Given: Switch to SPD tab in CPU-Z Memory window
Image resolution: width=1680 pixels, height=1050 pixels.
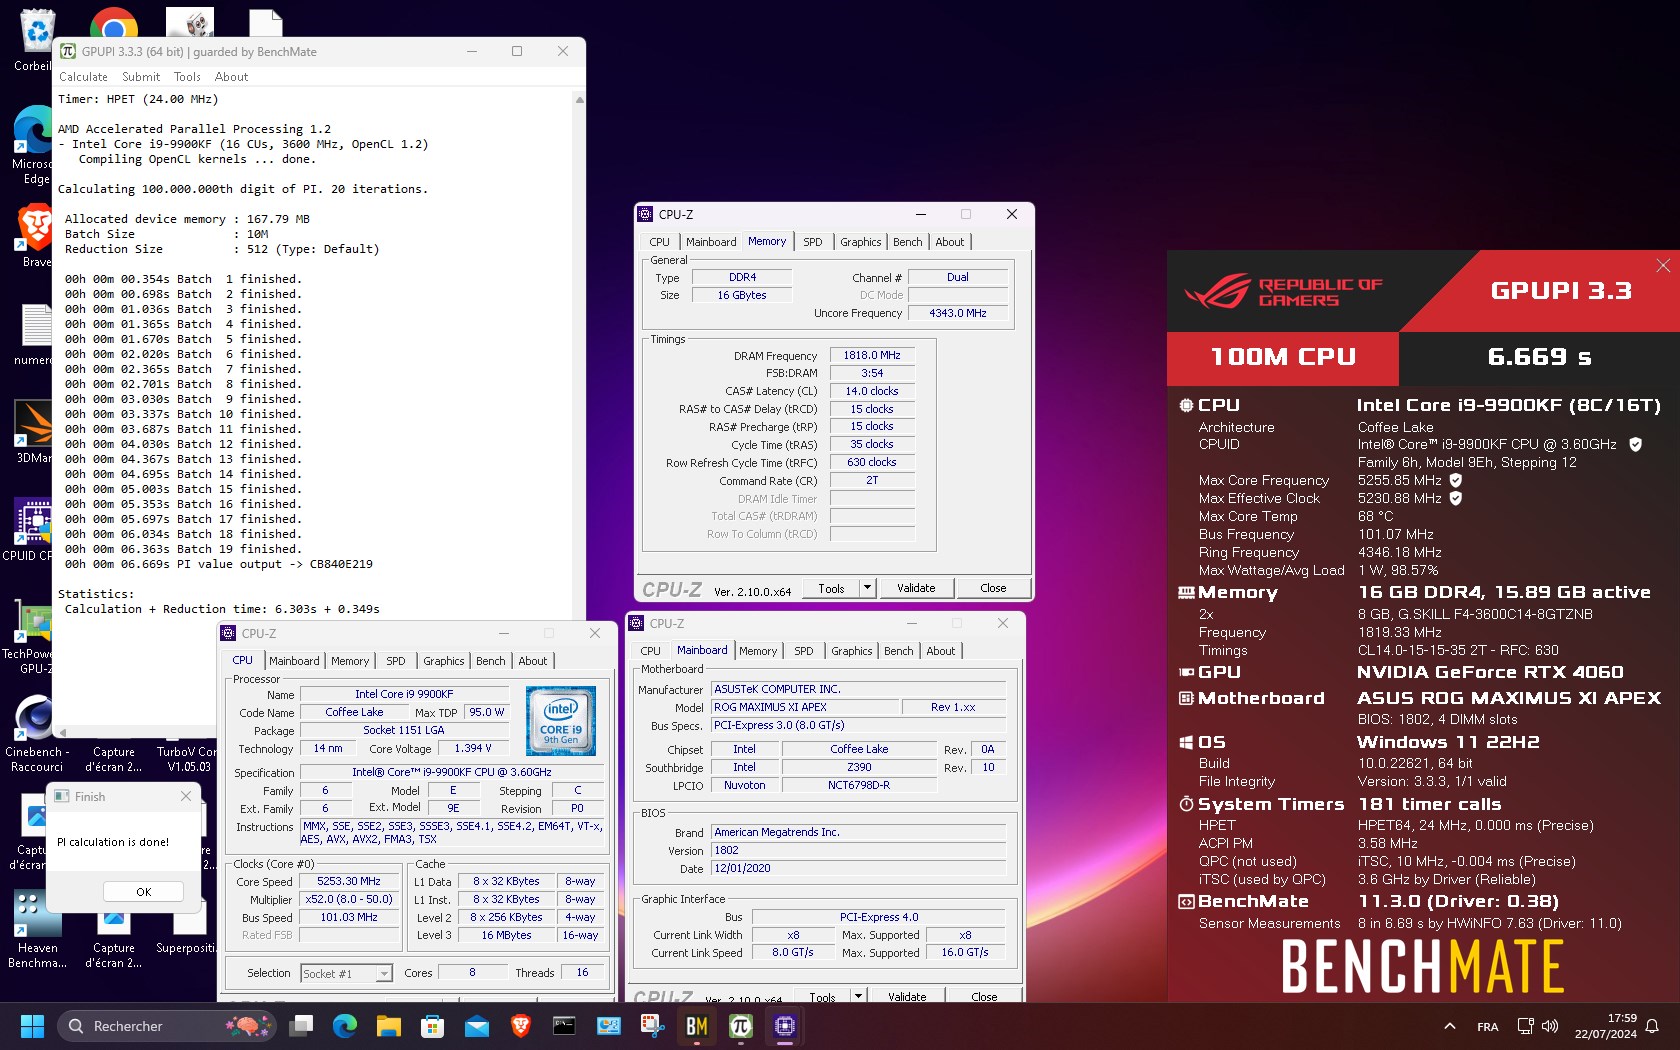Looking at the screenshot, I should [813, 242].
